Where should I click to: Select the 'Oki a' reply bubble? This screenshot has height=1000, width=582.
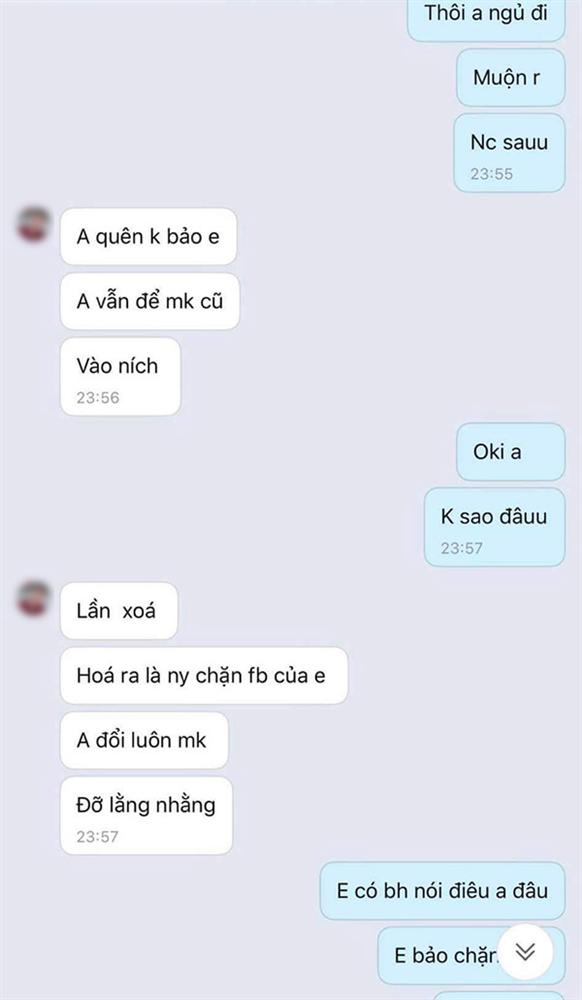pyautogui.click(x=511, y=452)
